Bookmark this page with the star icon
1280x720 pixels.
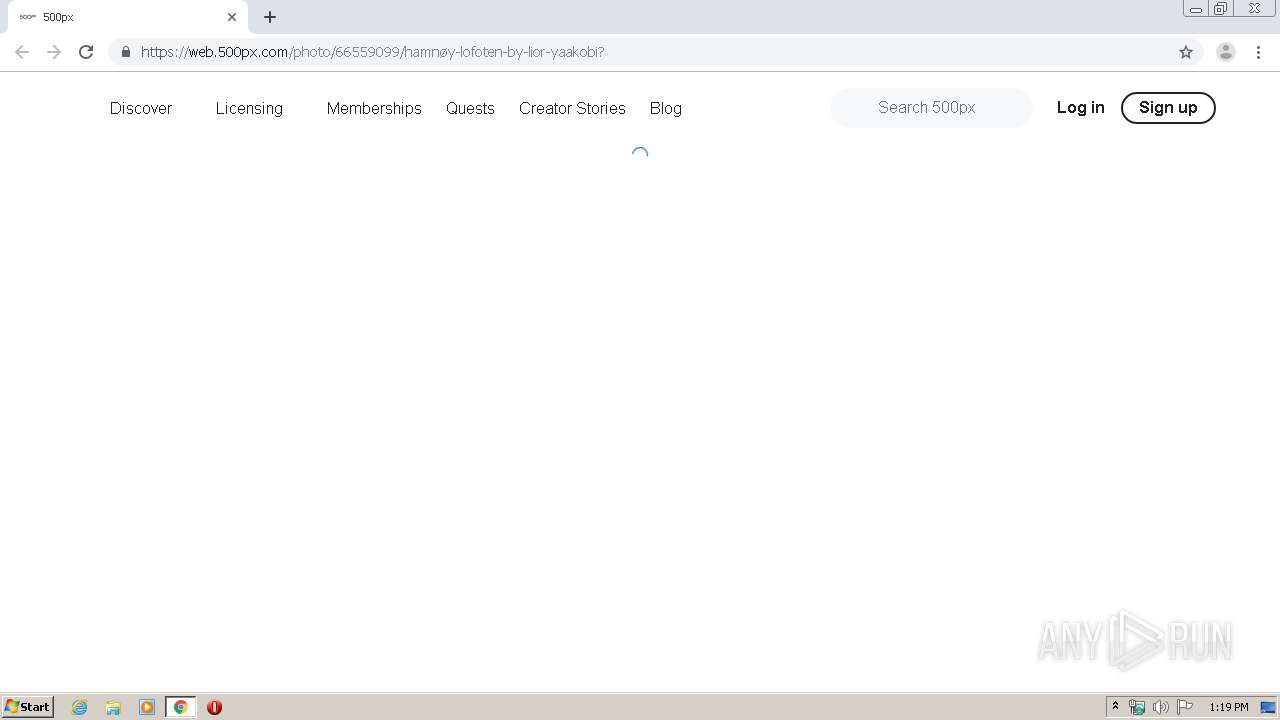[1186, 52]
